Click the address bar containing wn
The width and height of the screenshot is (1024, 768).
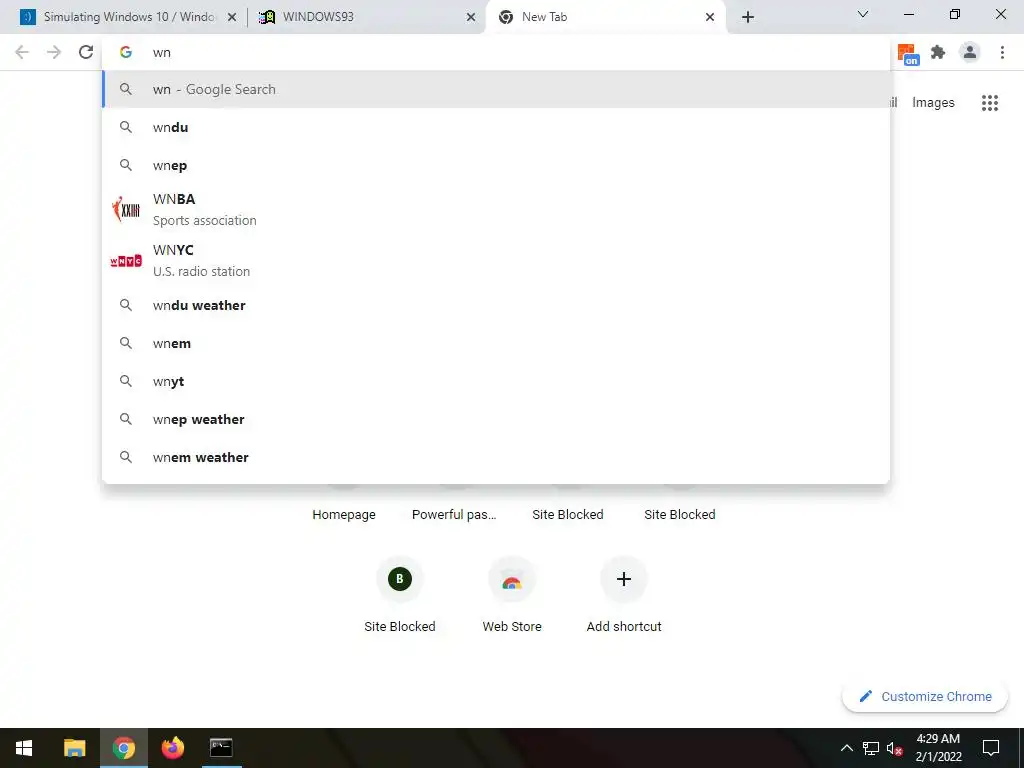coord(496,52)
